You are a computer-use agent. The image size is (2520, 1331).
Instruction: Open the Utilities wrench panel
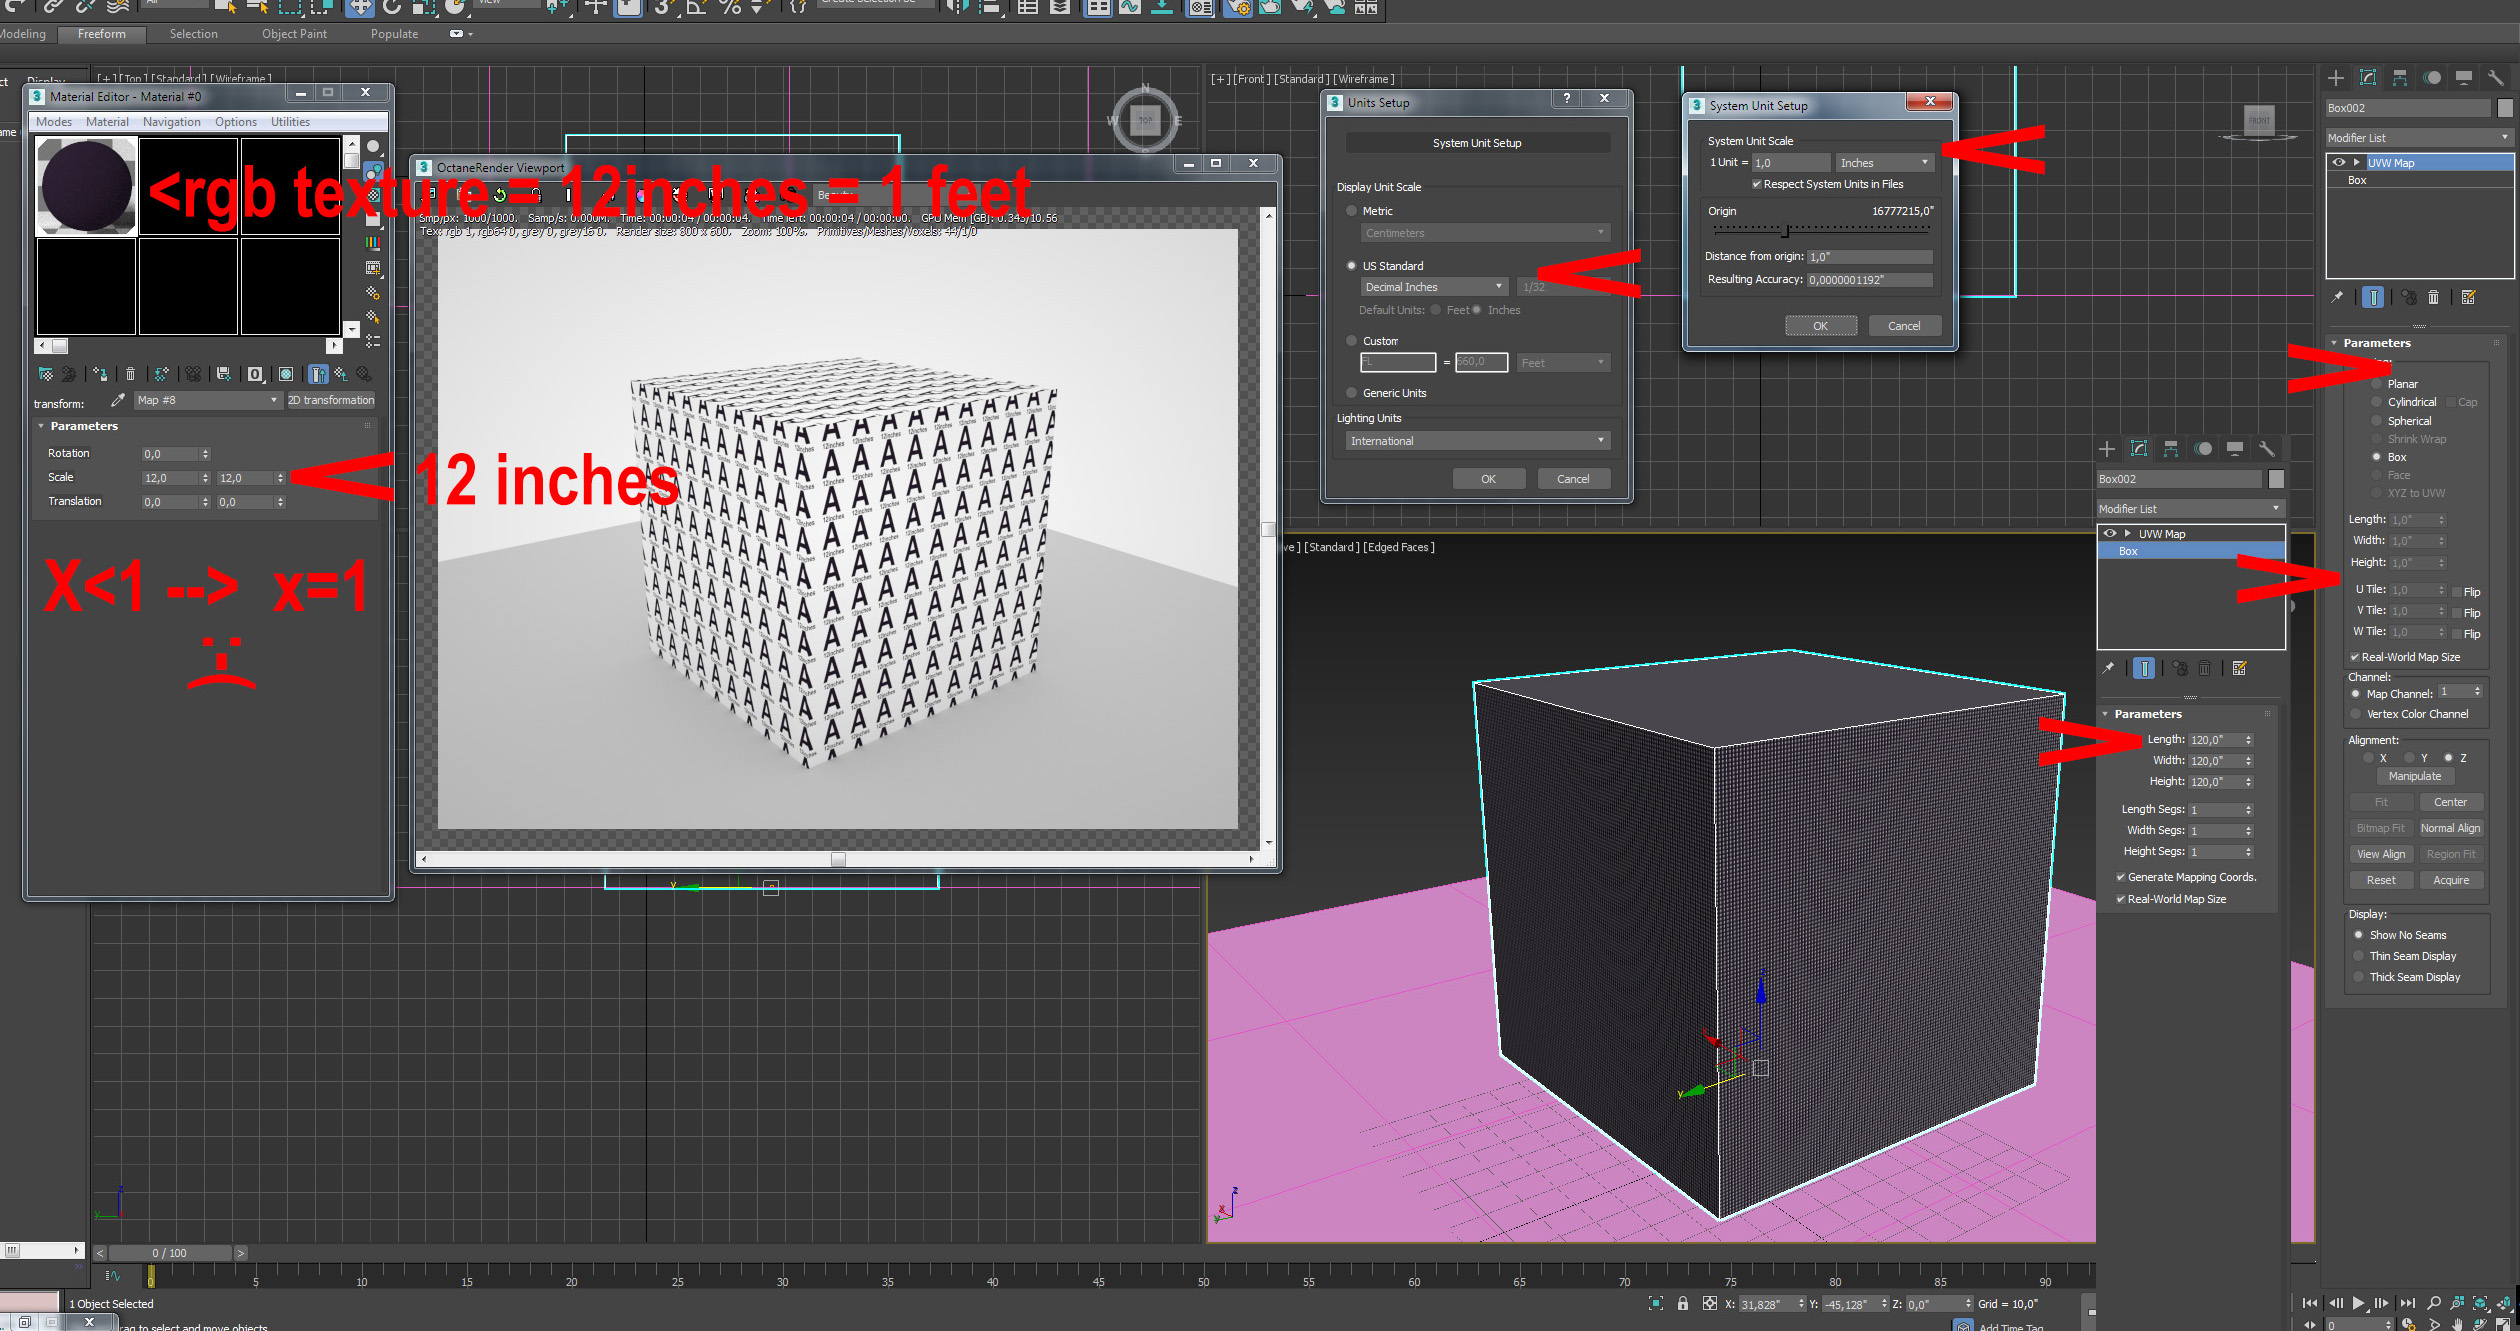pyautogui.click(x=2495, y=78)
